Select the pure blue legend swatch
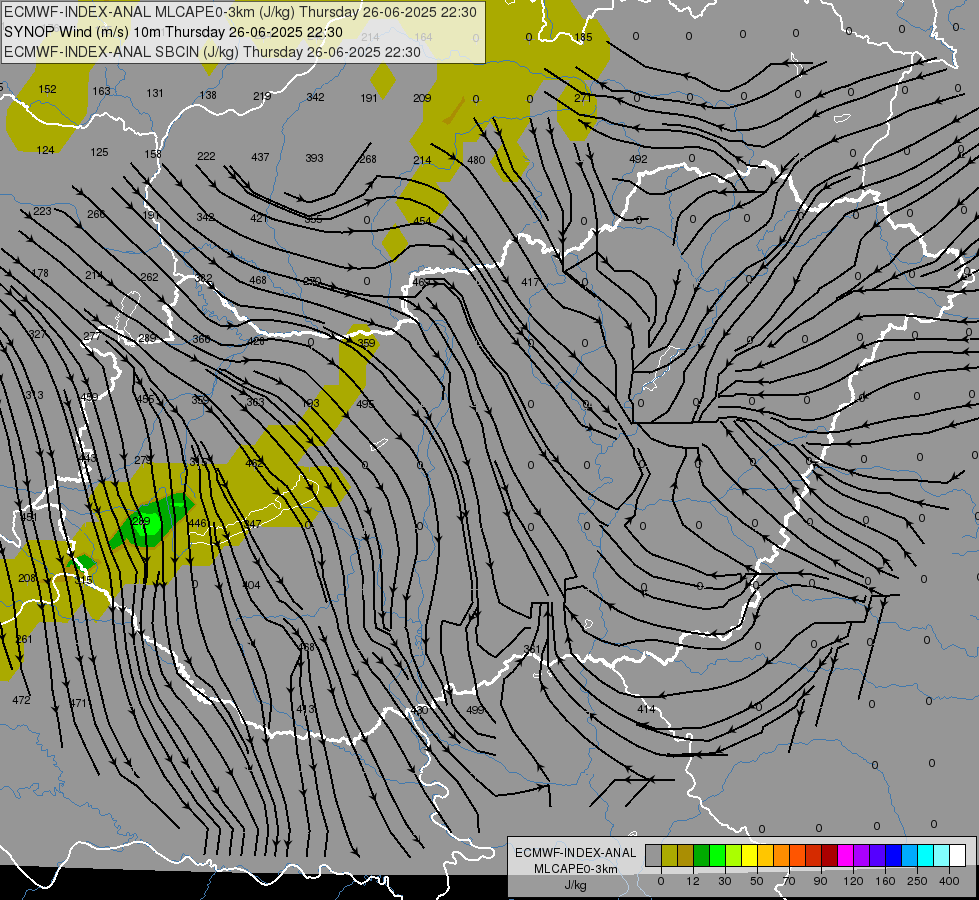The height and width of the screenshot is (900, 979). click(895, 856)
